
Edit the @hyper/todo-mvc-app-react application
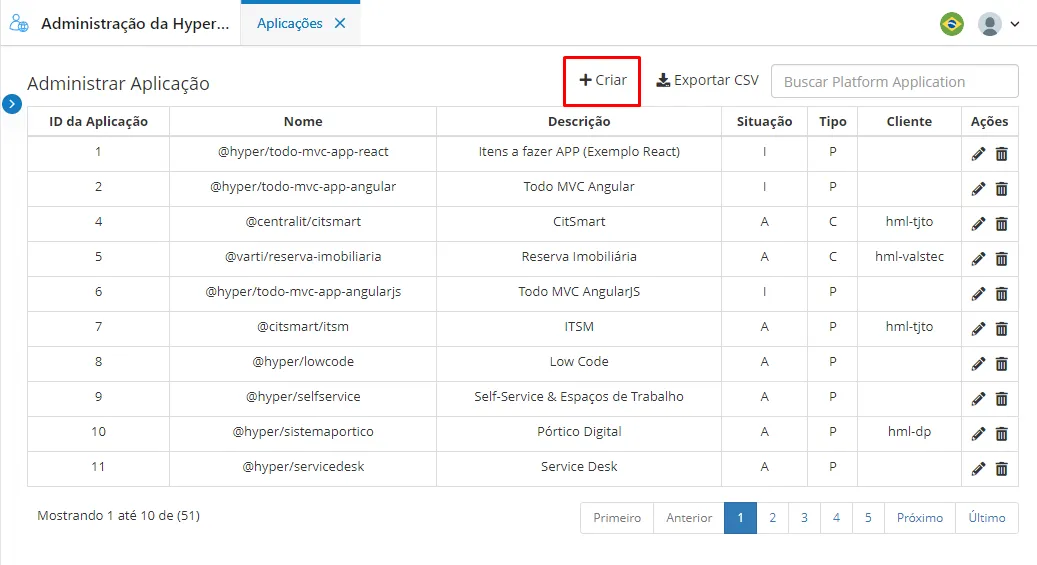978,154
